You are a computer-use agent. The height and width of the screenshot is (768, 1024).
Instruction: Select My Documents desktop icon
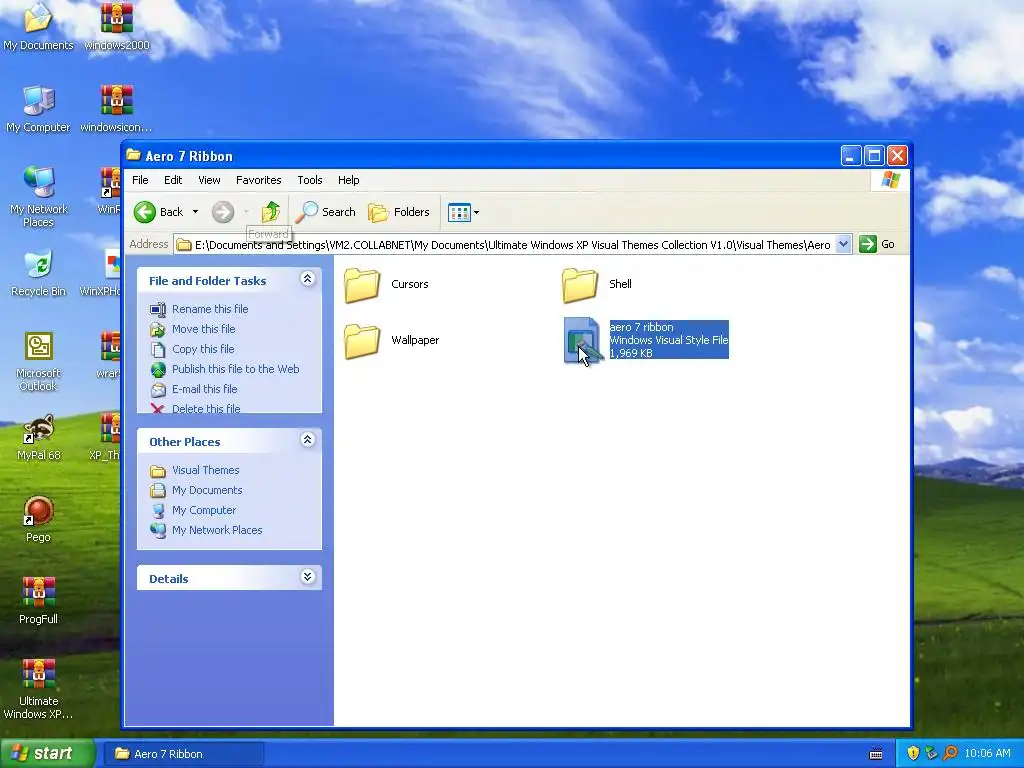click(x=38, y=26)
